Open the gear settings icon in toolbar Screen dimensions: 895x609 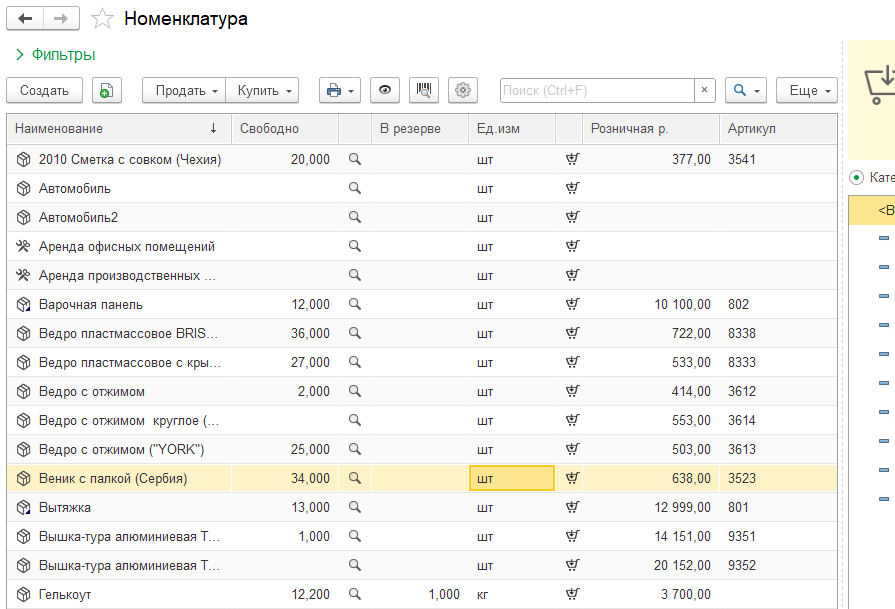462,90
